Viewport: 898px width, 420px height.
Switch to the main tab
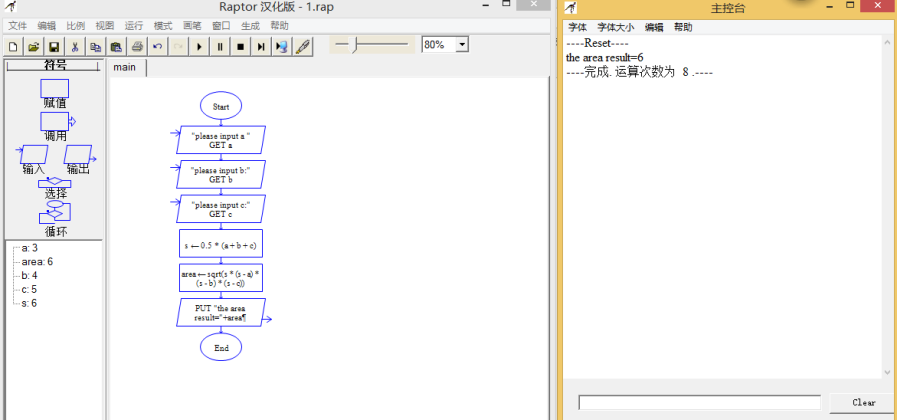(125, 67)
